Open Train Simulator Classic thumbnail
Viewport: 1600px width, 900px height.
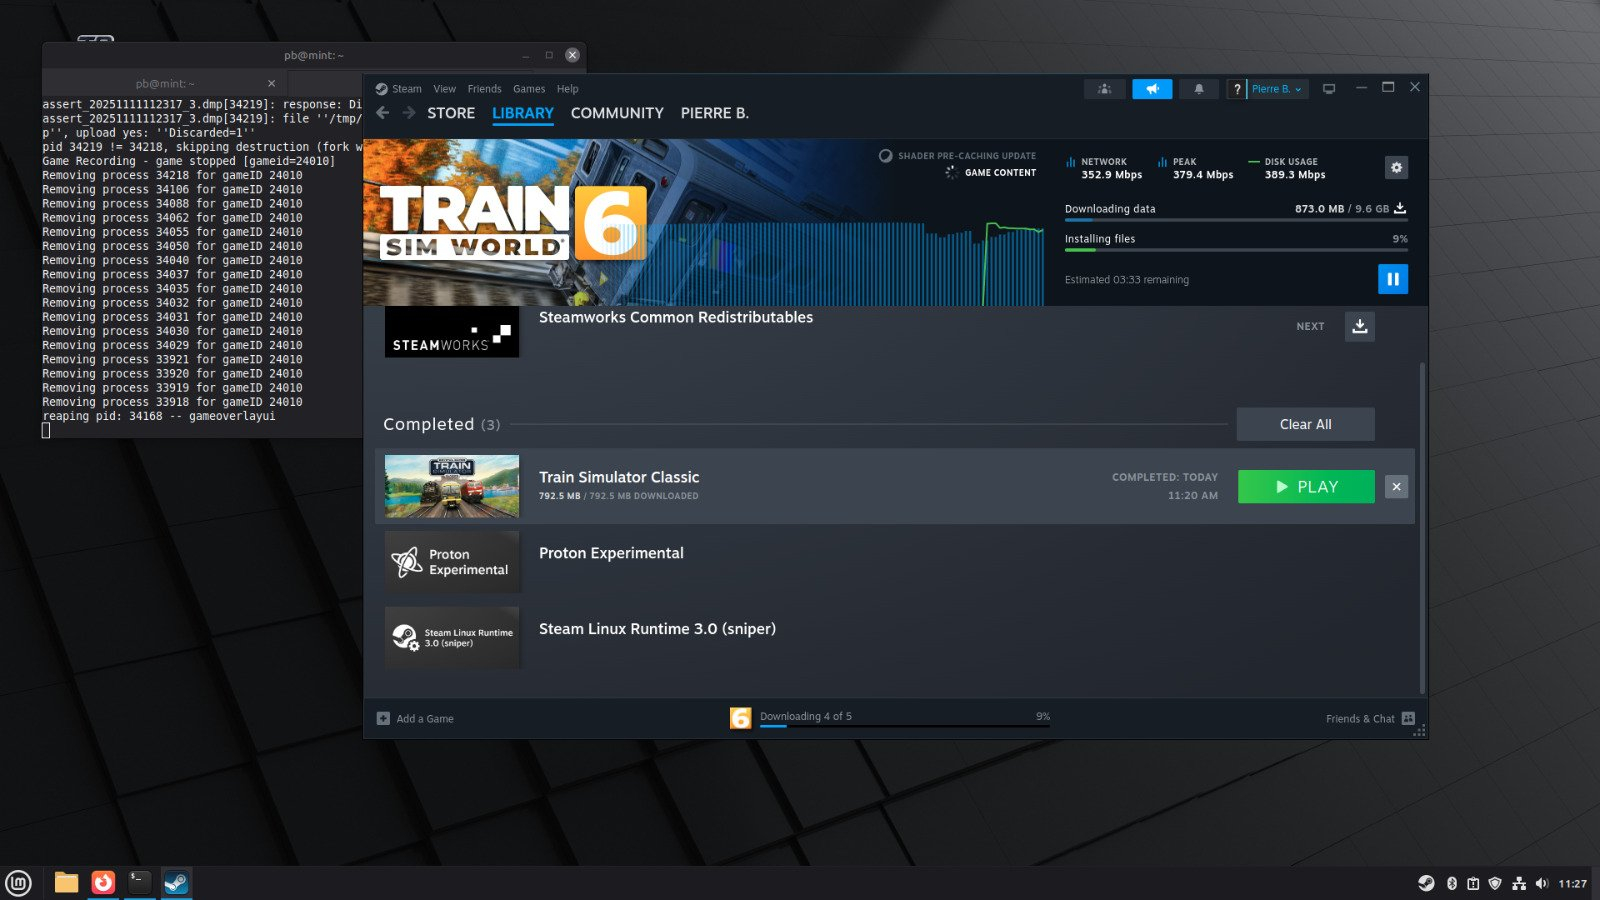(452, 487)
